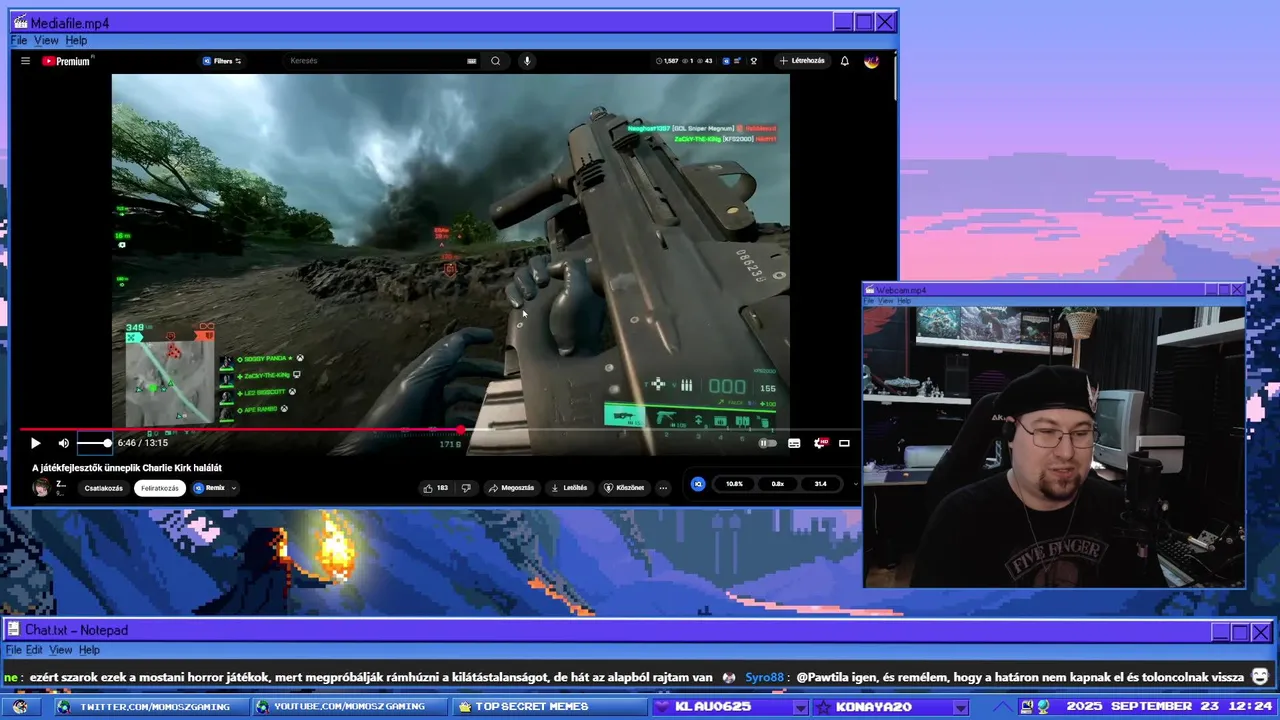Open the player settings gear icon
Viewport: 1280px width, 720px height.
coord(820,443)
